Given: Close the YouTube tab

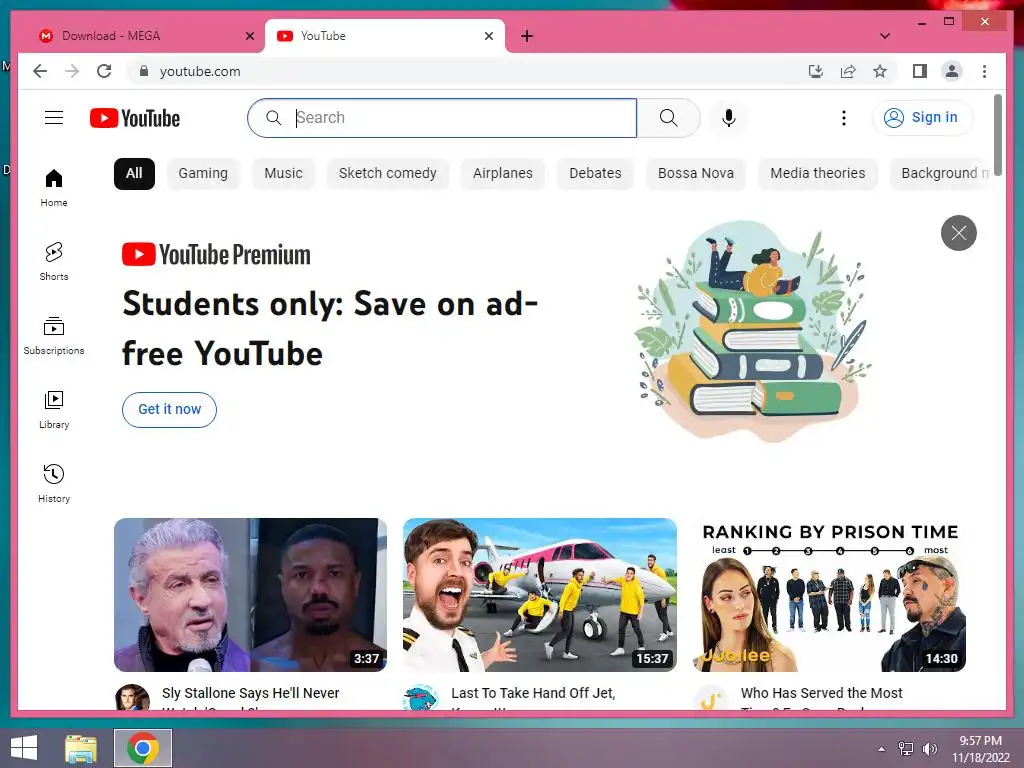Looking at the screenshot, I should pyautogui.click(x=488, y=36).
